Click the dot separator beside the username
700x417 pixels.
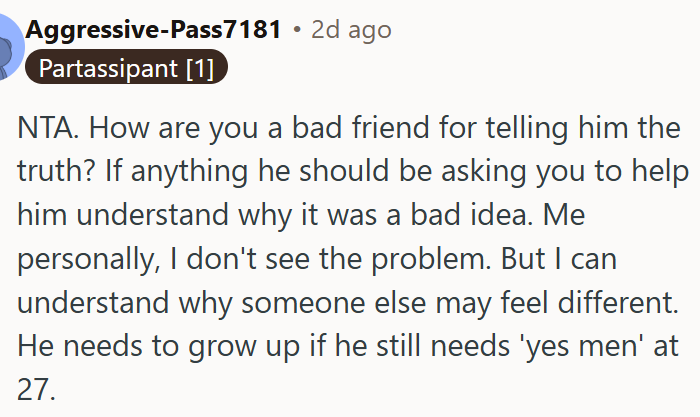297,30
